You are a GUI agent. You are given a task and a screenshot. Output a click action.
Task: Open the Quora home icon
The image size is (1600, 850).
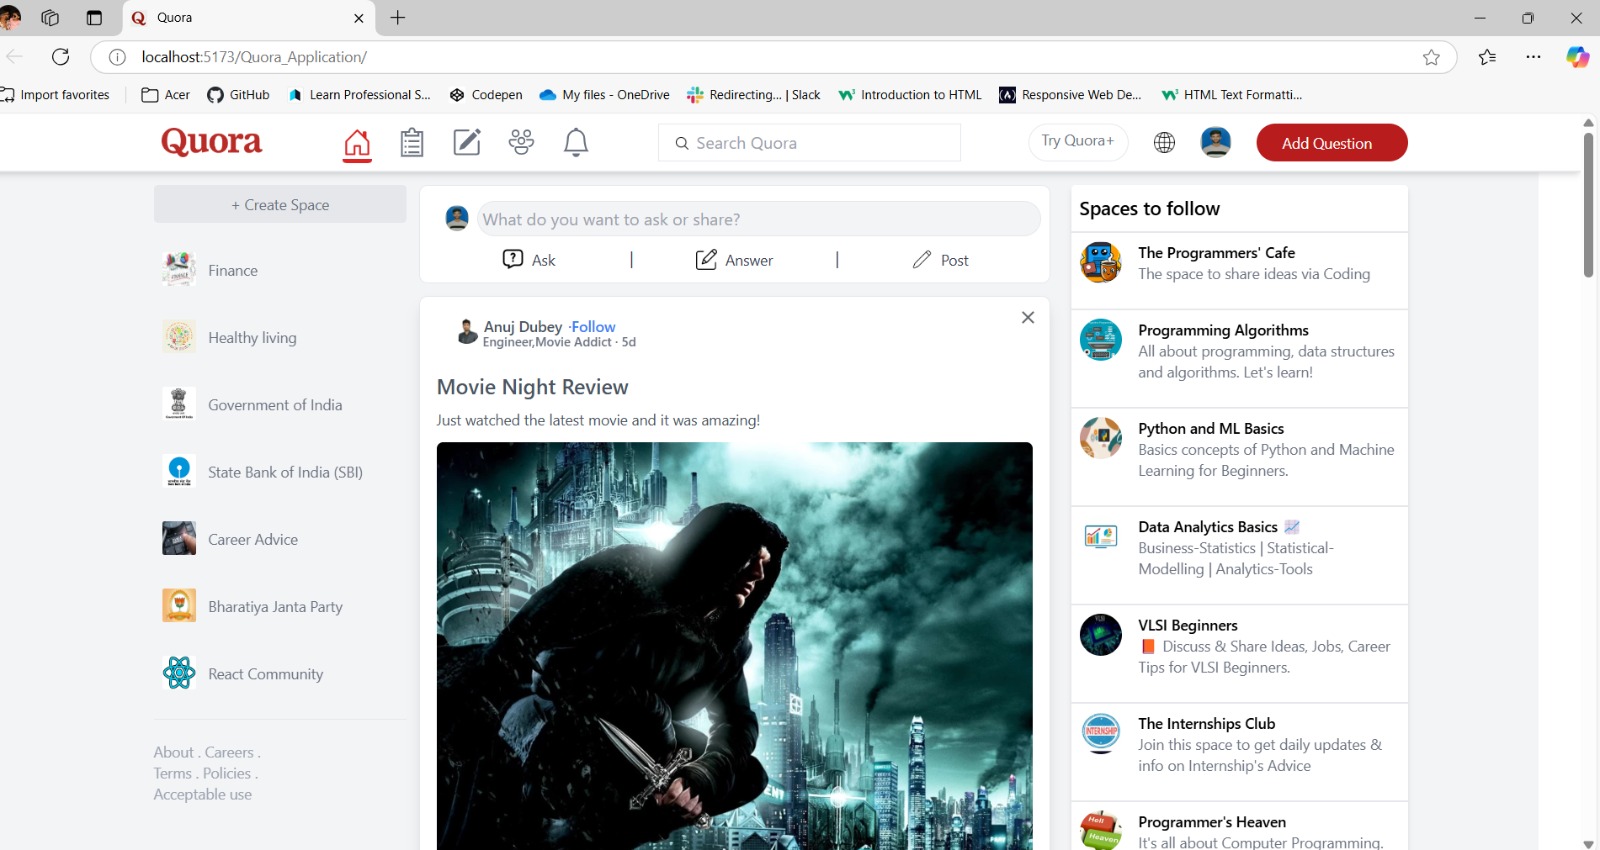click(357, 144)
